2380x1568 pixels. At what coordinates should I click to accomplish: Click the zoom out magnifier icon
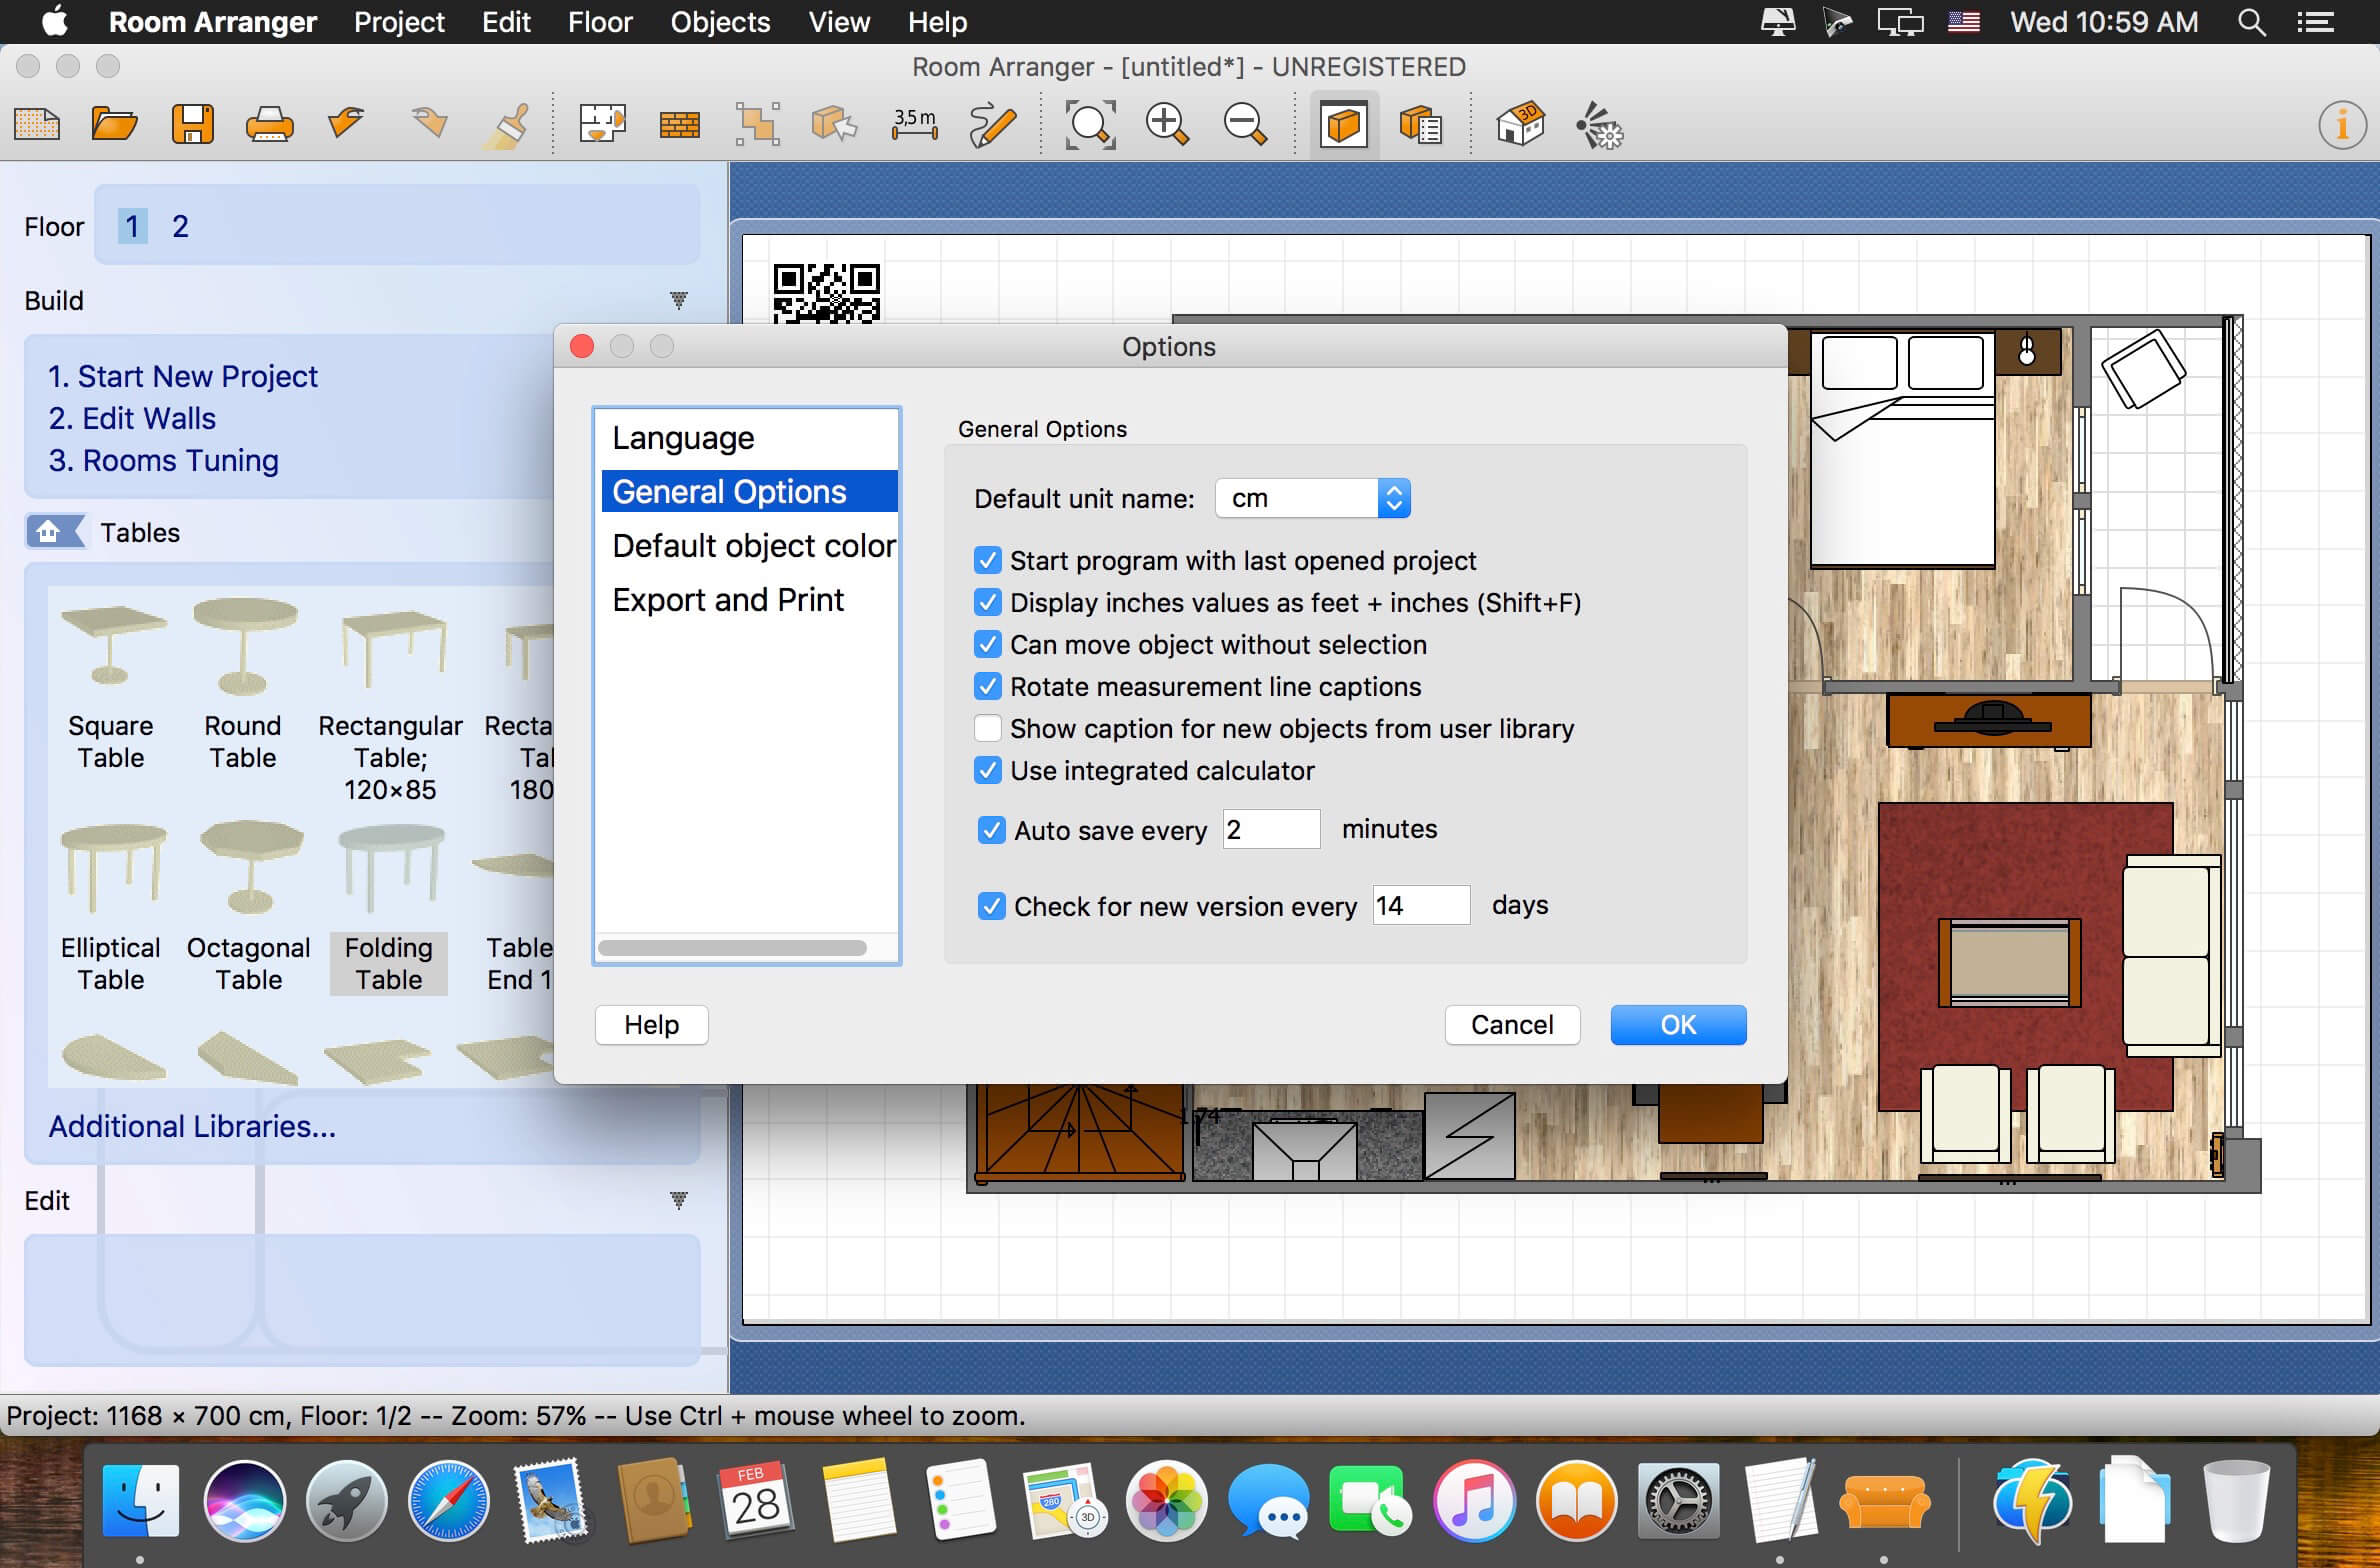click(1245, 125)
